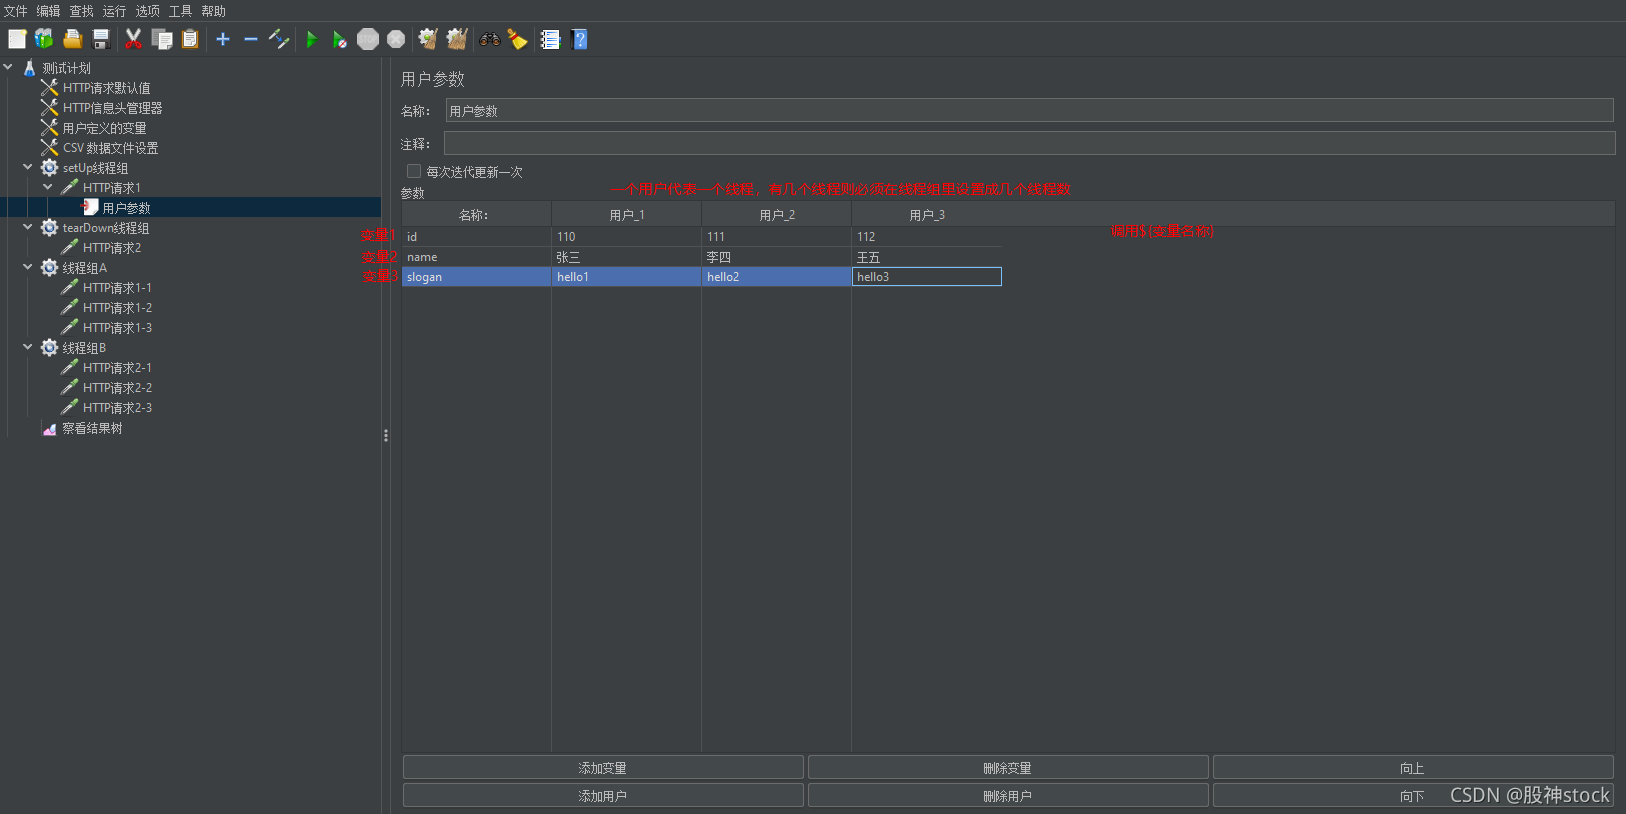
Task: Save the test plan with floppy icon
Action: coord(101,39)
